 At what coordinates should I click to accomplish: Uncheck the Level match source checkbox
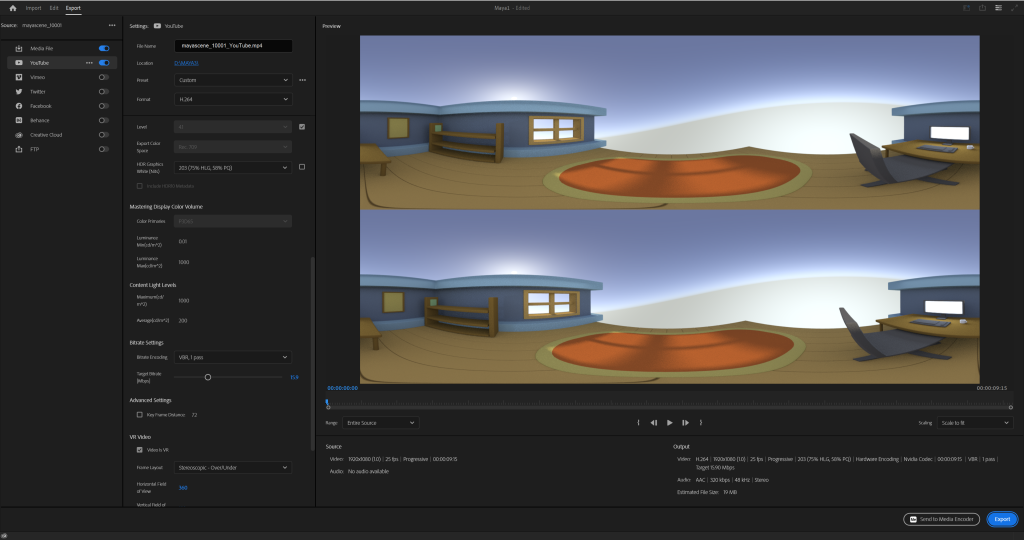[x=302, y=127]
